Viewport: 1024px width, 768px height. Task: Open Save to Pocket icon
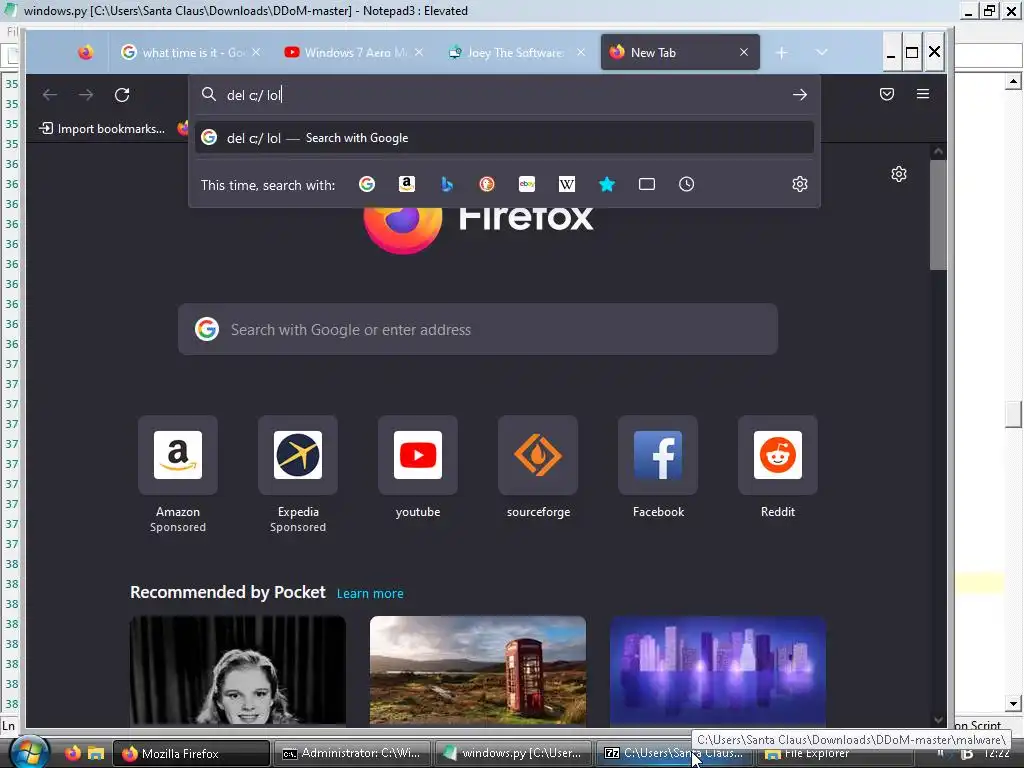[886, 95]
